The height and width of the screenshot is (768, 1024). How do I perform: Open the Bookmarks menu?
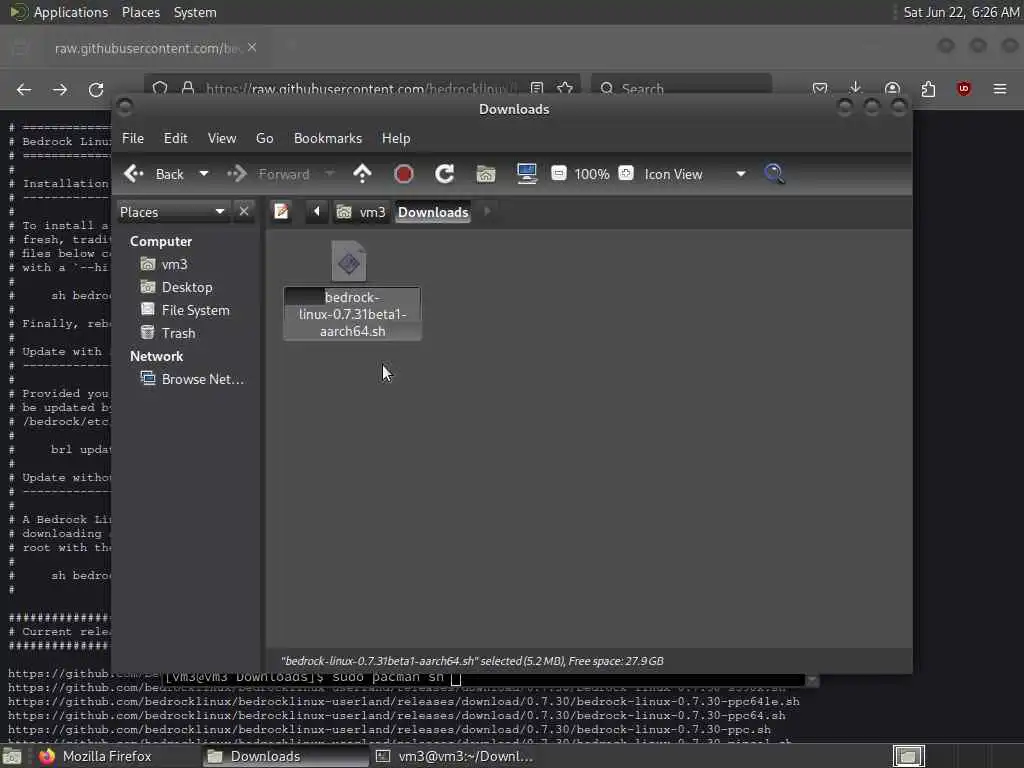pos(328,138)
